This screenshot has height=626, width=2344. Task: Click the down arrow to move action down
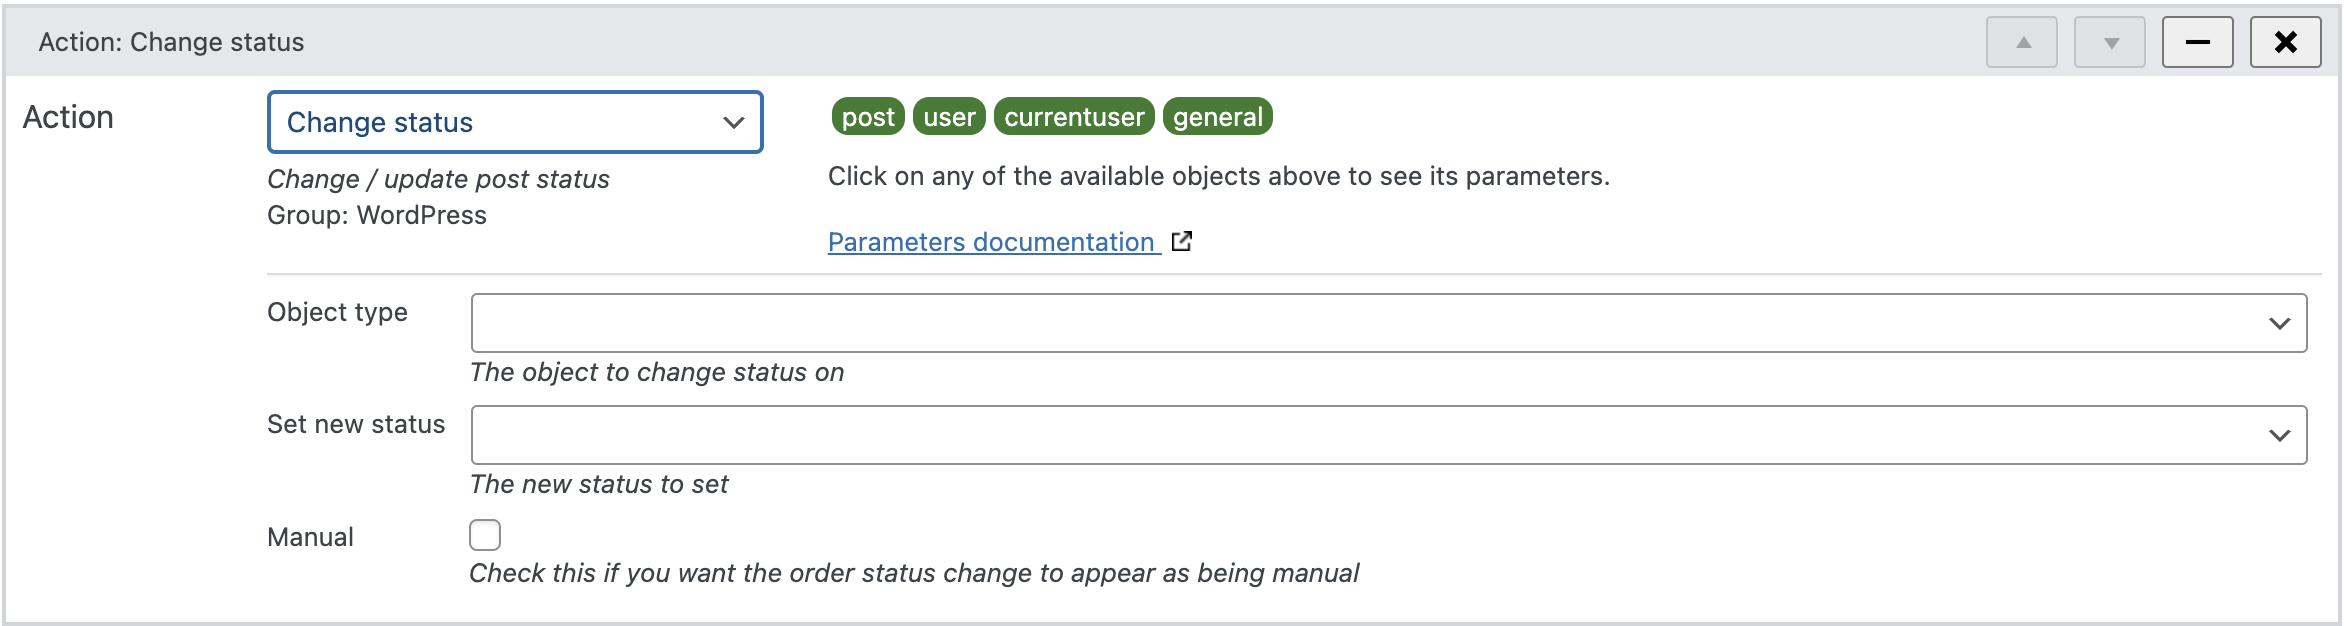[x=2109, y=41]
